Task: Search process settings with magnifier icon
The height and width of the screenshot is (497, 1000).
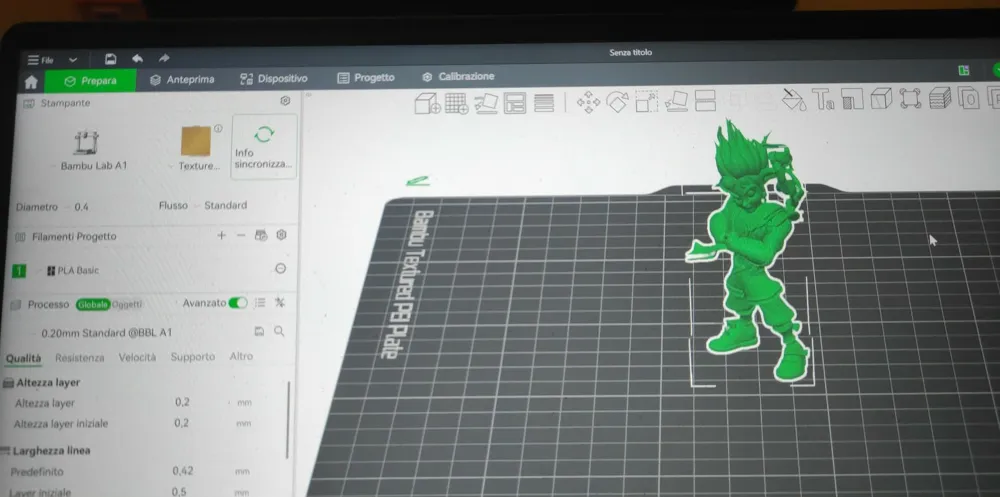Action: coord(279,331)
